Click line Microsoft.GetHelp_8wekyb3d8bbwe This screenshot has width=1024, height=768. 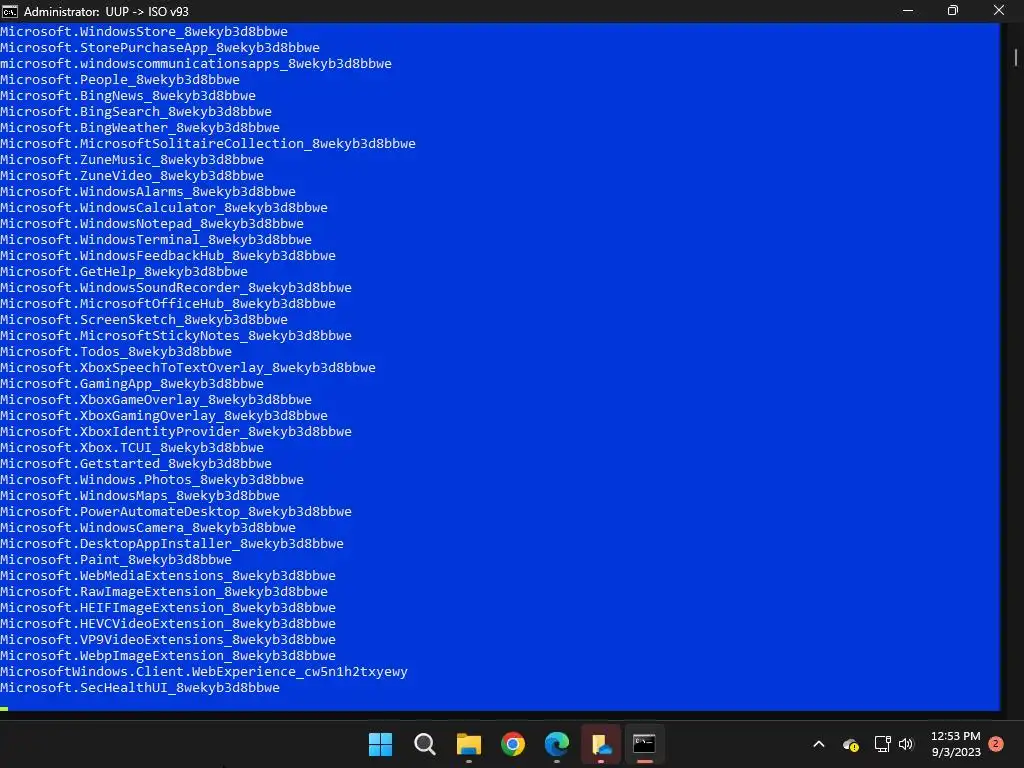124,272
